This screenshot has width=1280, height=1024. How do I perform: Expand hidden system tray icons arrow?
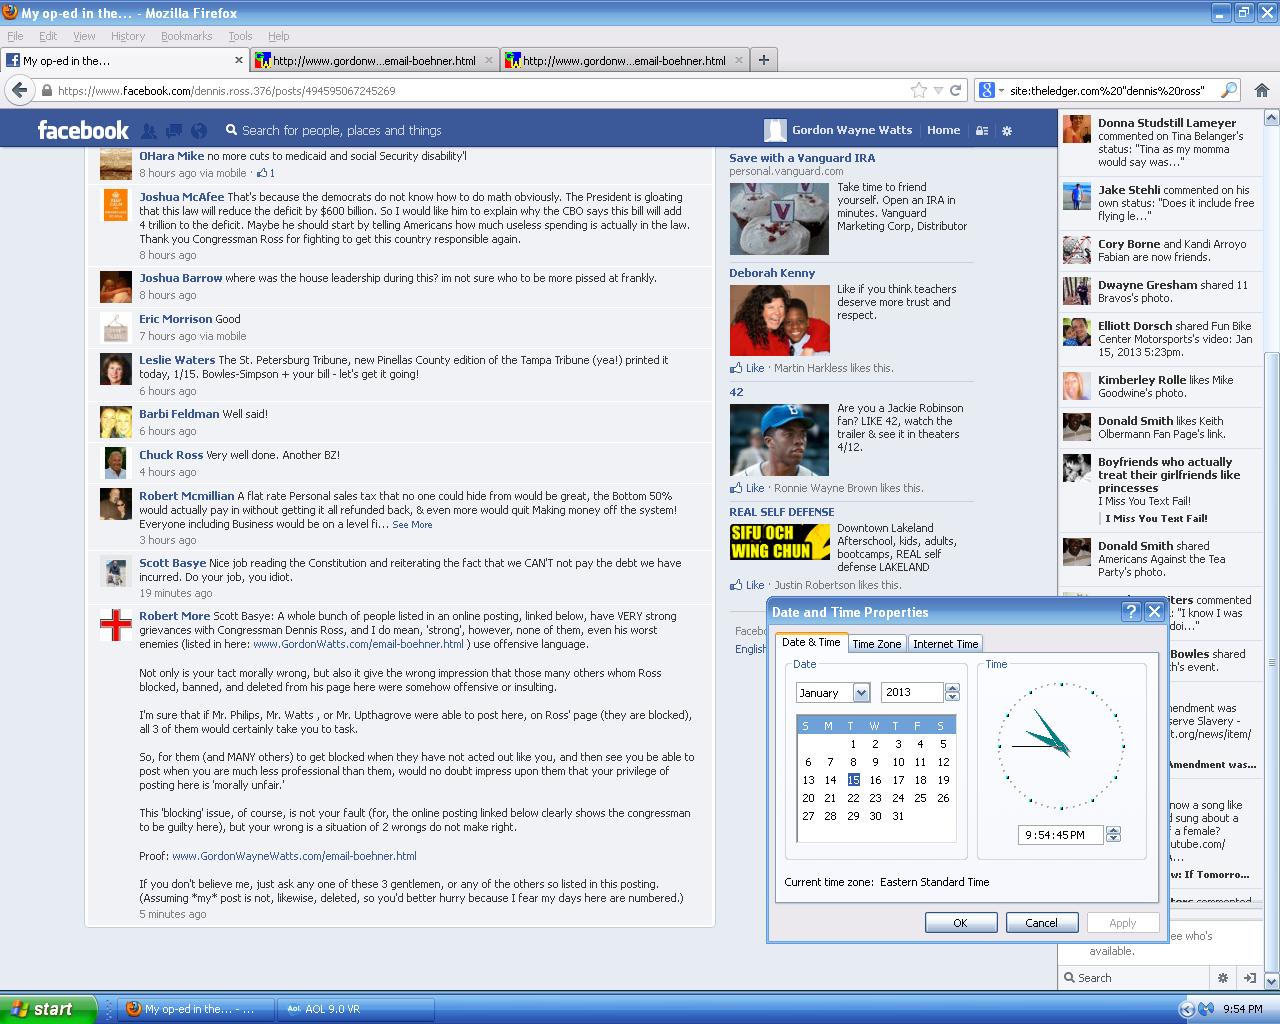pyautogui.click(x=1187, y=1009)
